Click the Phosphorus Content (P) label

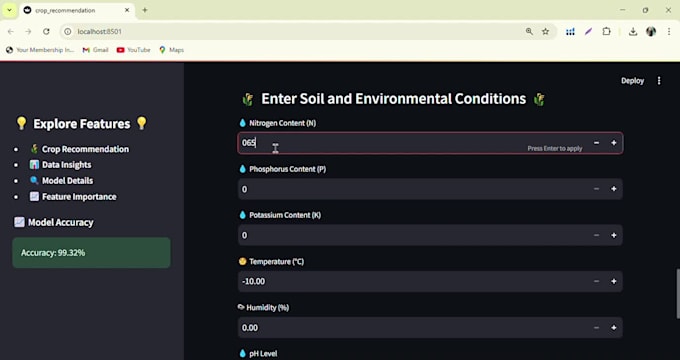click(x=282, y=169)
